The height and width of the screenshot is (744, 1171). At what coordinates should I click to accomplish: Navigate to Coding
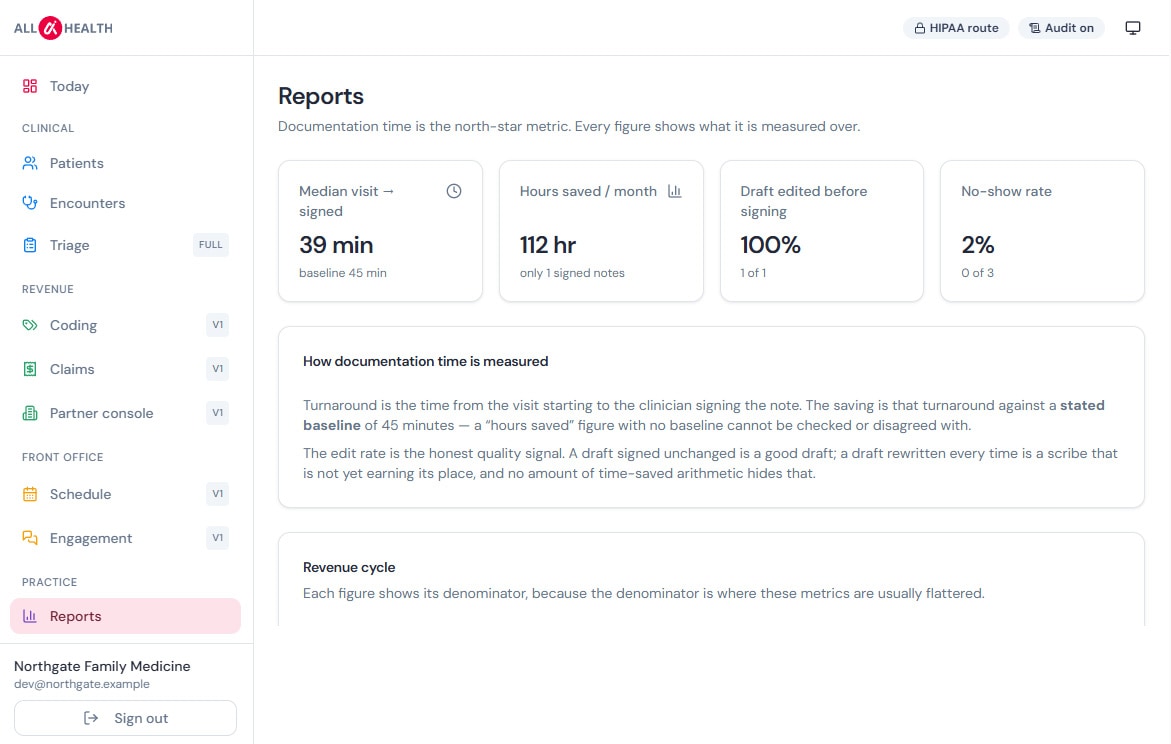click(125, 325)
